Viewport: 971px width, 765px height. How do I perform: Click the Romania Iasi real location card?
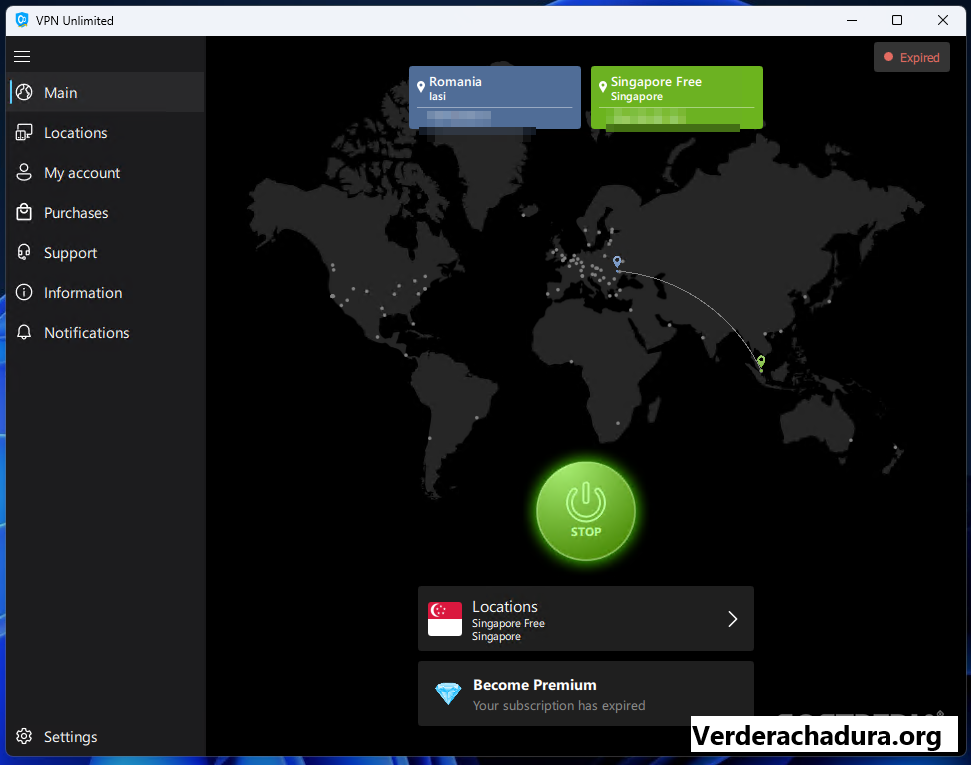(x=495, y=97)
